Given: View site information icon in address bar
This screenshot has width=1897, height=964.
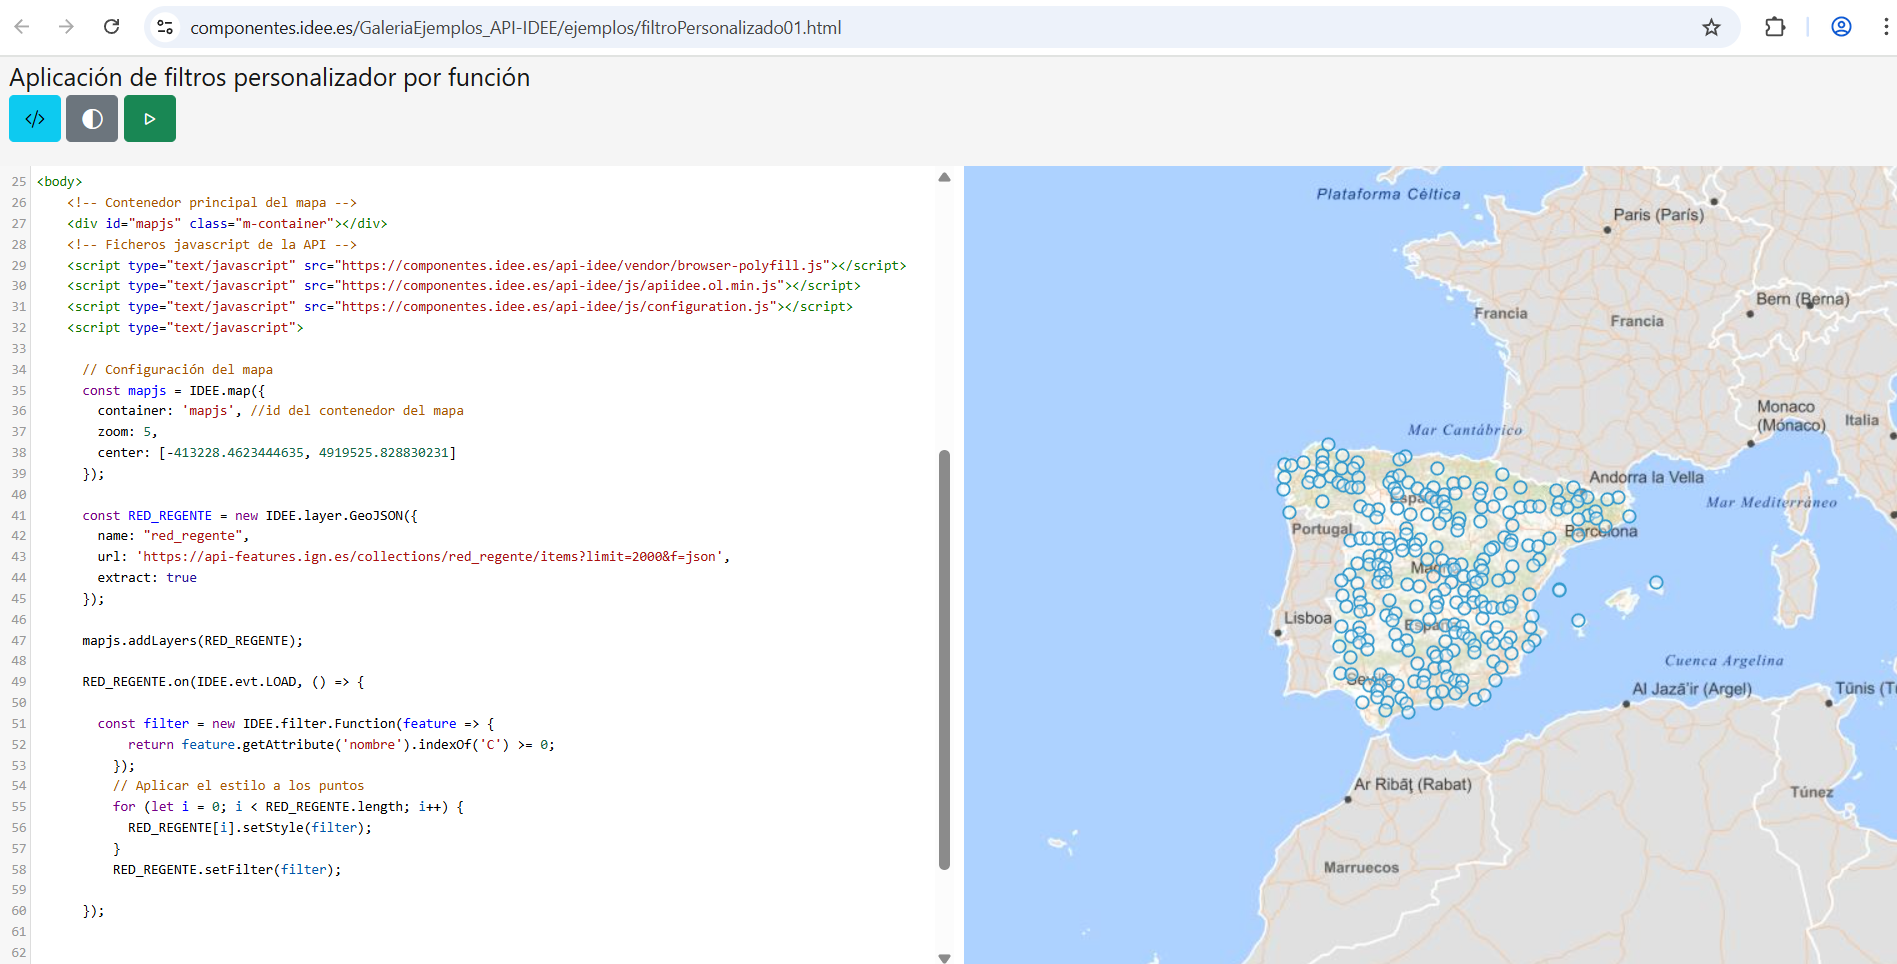Looking at the screenshot, I should point(166,27).
